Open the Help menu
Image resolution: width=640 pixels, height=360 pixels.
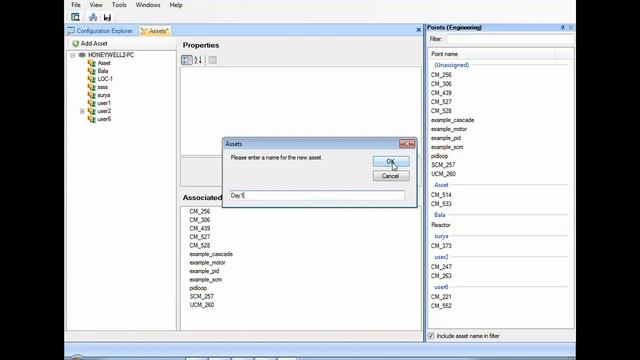[x=176, y=5]
